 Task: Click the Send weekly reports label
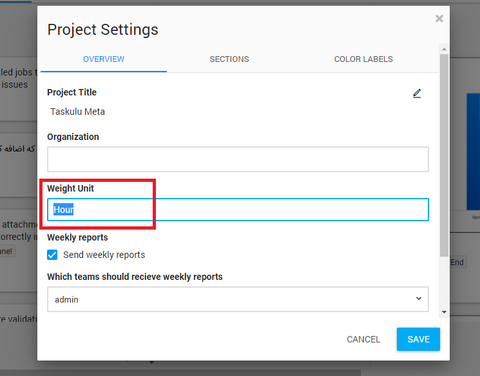coord(104,255)
